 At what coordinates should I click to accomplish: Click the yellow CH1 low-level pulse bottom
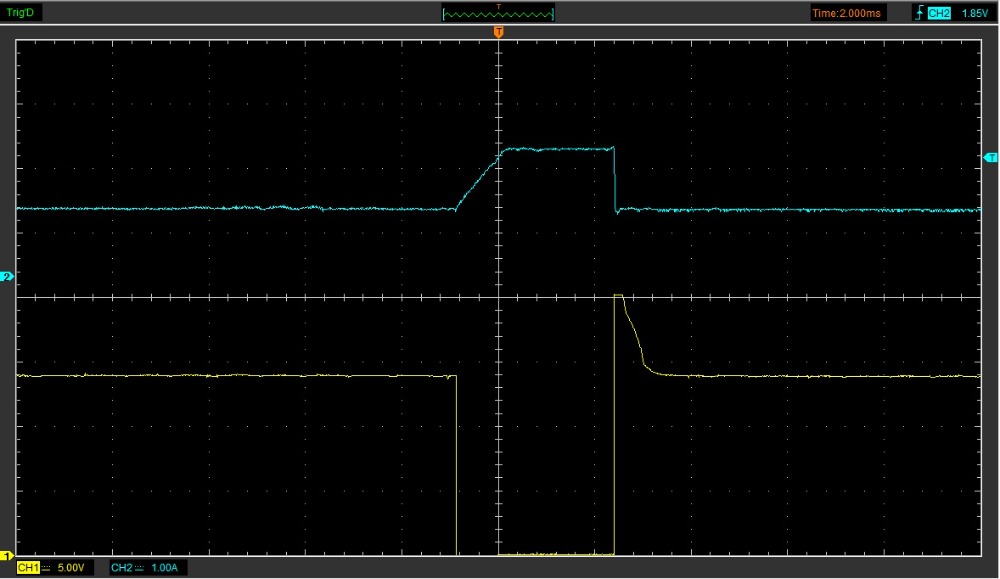[555, 553]
